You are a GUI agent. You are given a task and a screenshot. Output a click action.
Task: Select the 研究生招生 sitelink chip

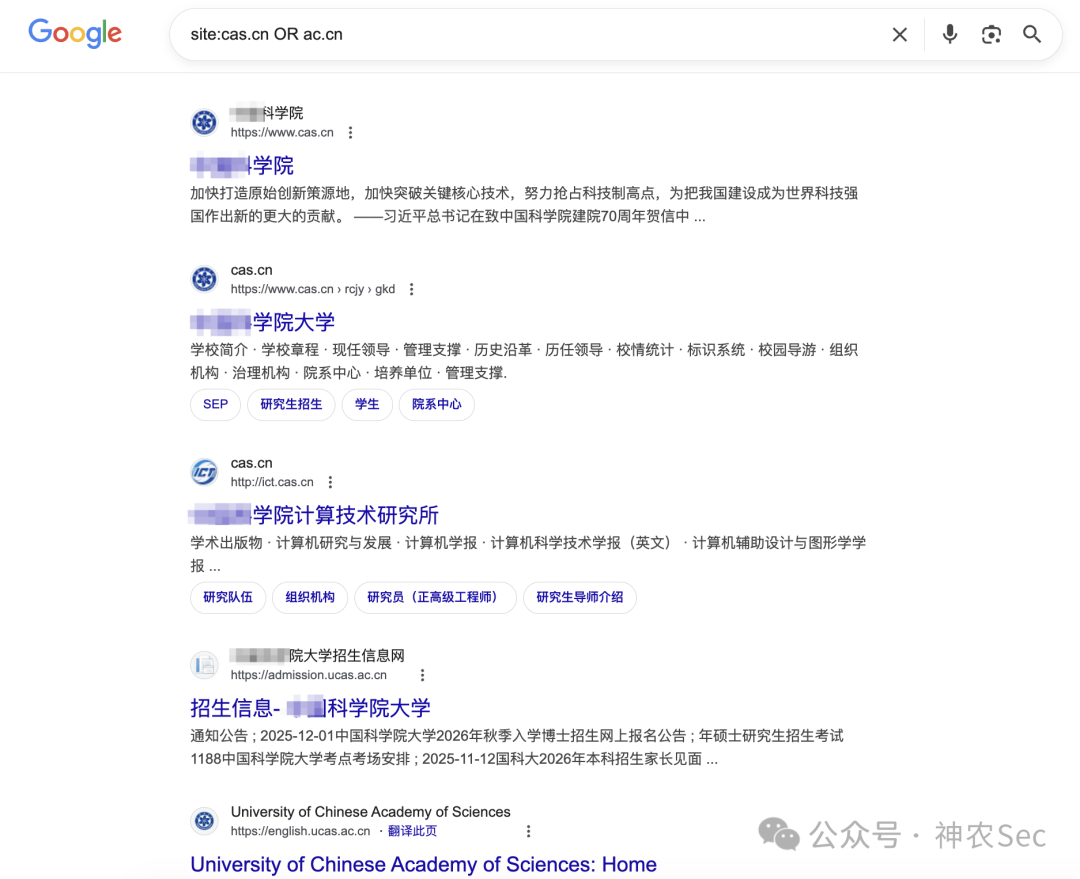point(291,405)
